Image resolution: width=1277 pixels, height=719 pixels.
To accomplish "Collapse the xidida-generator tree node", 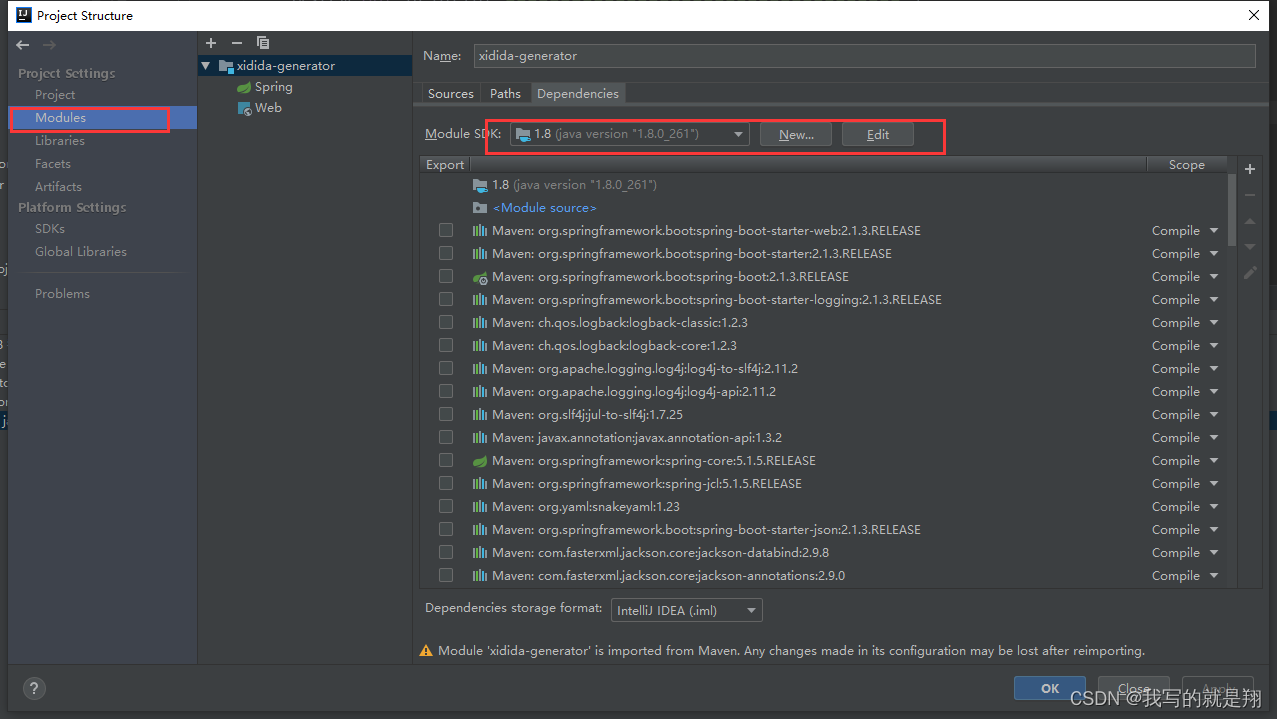I will pos(206,66).
